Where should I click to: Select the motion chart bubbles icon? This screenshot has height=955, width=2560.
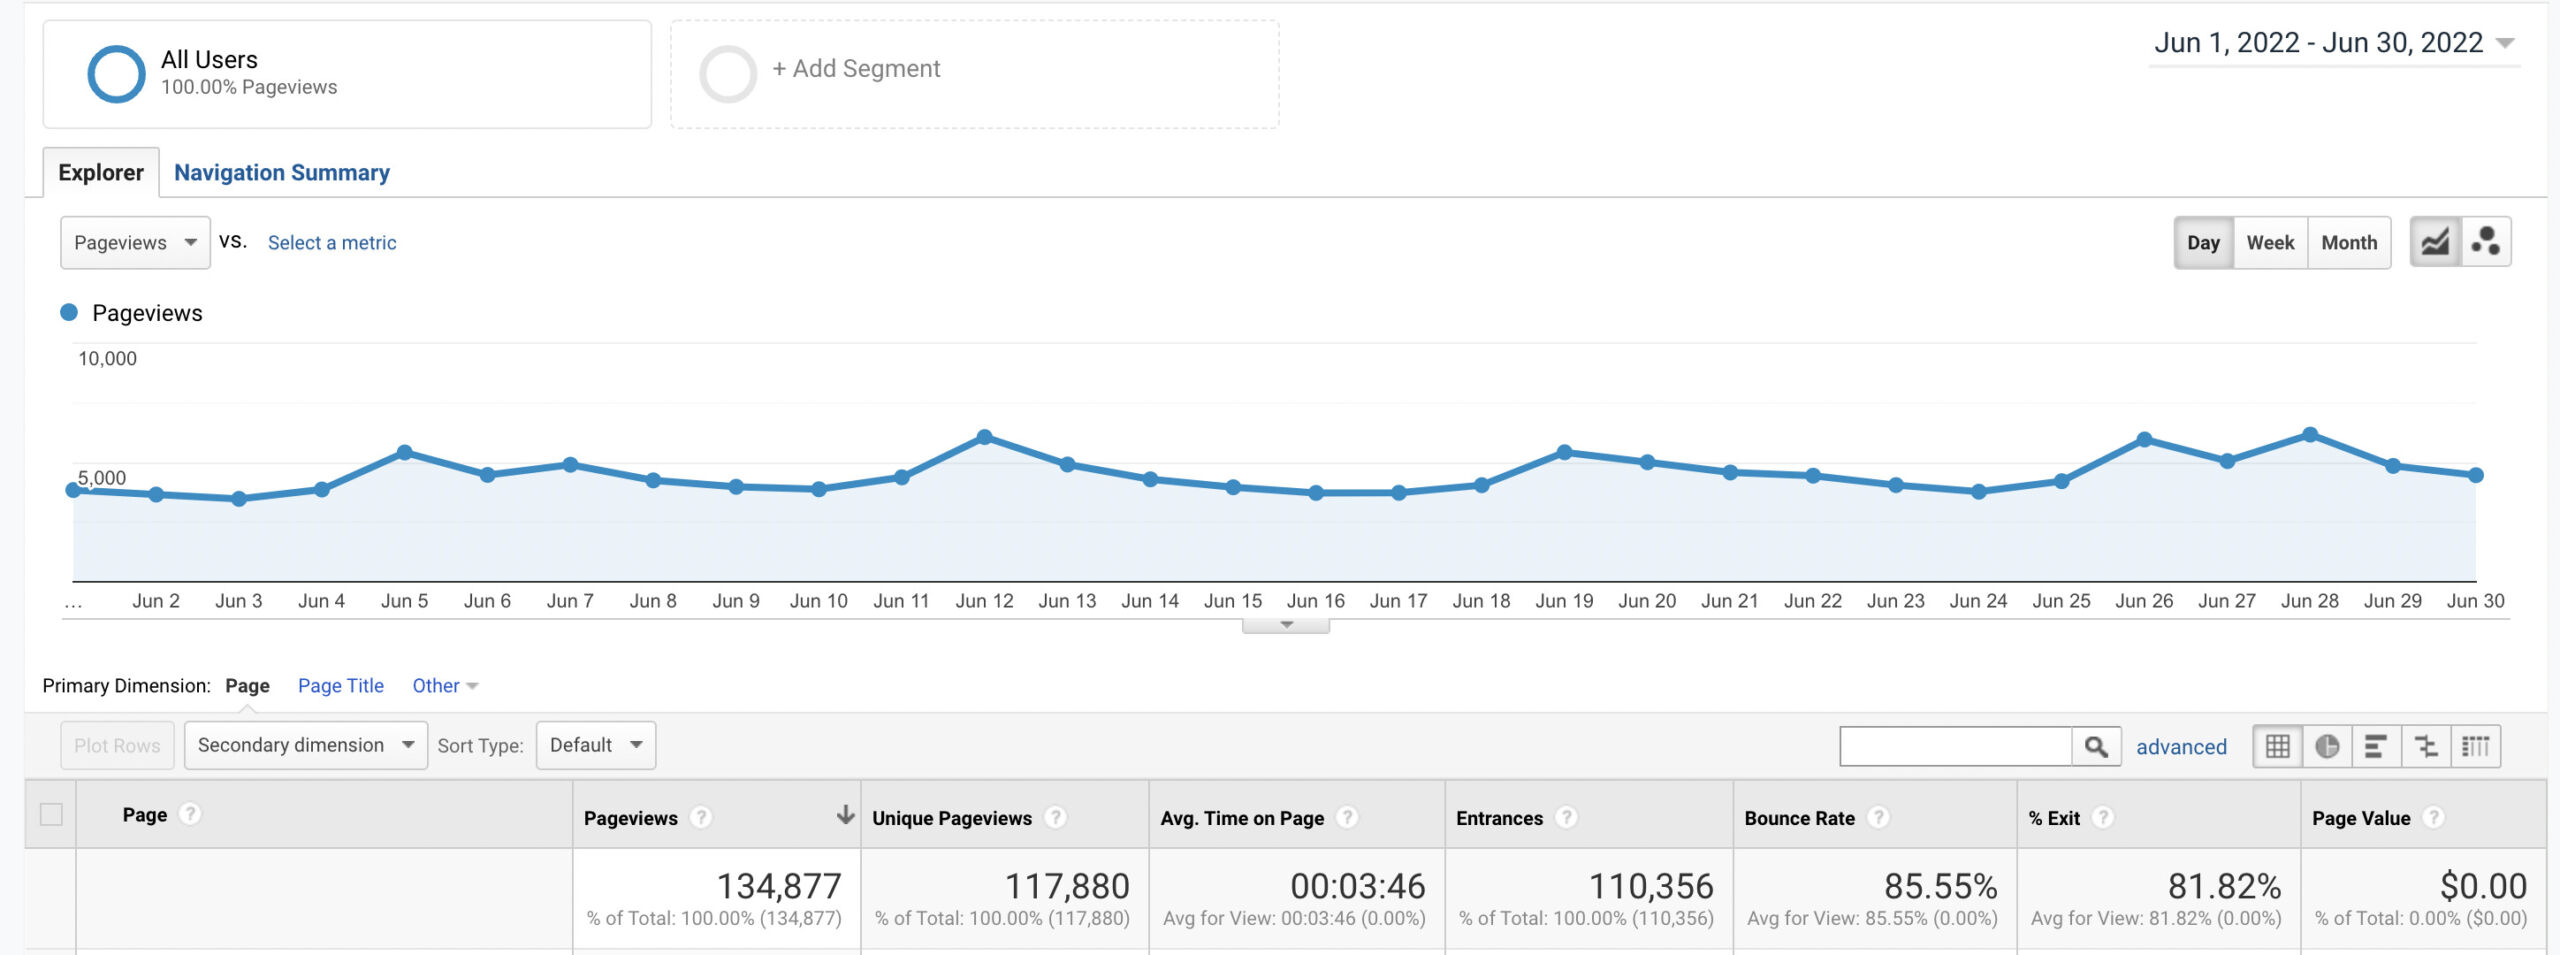click(2487, 242)
